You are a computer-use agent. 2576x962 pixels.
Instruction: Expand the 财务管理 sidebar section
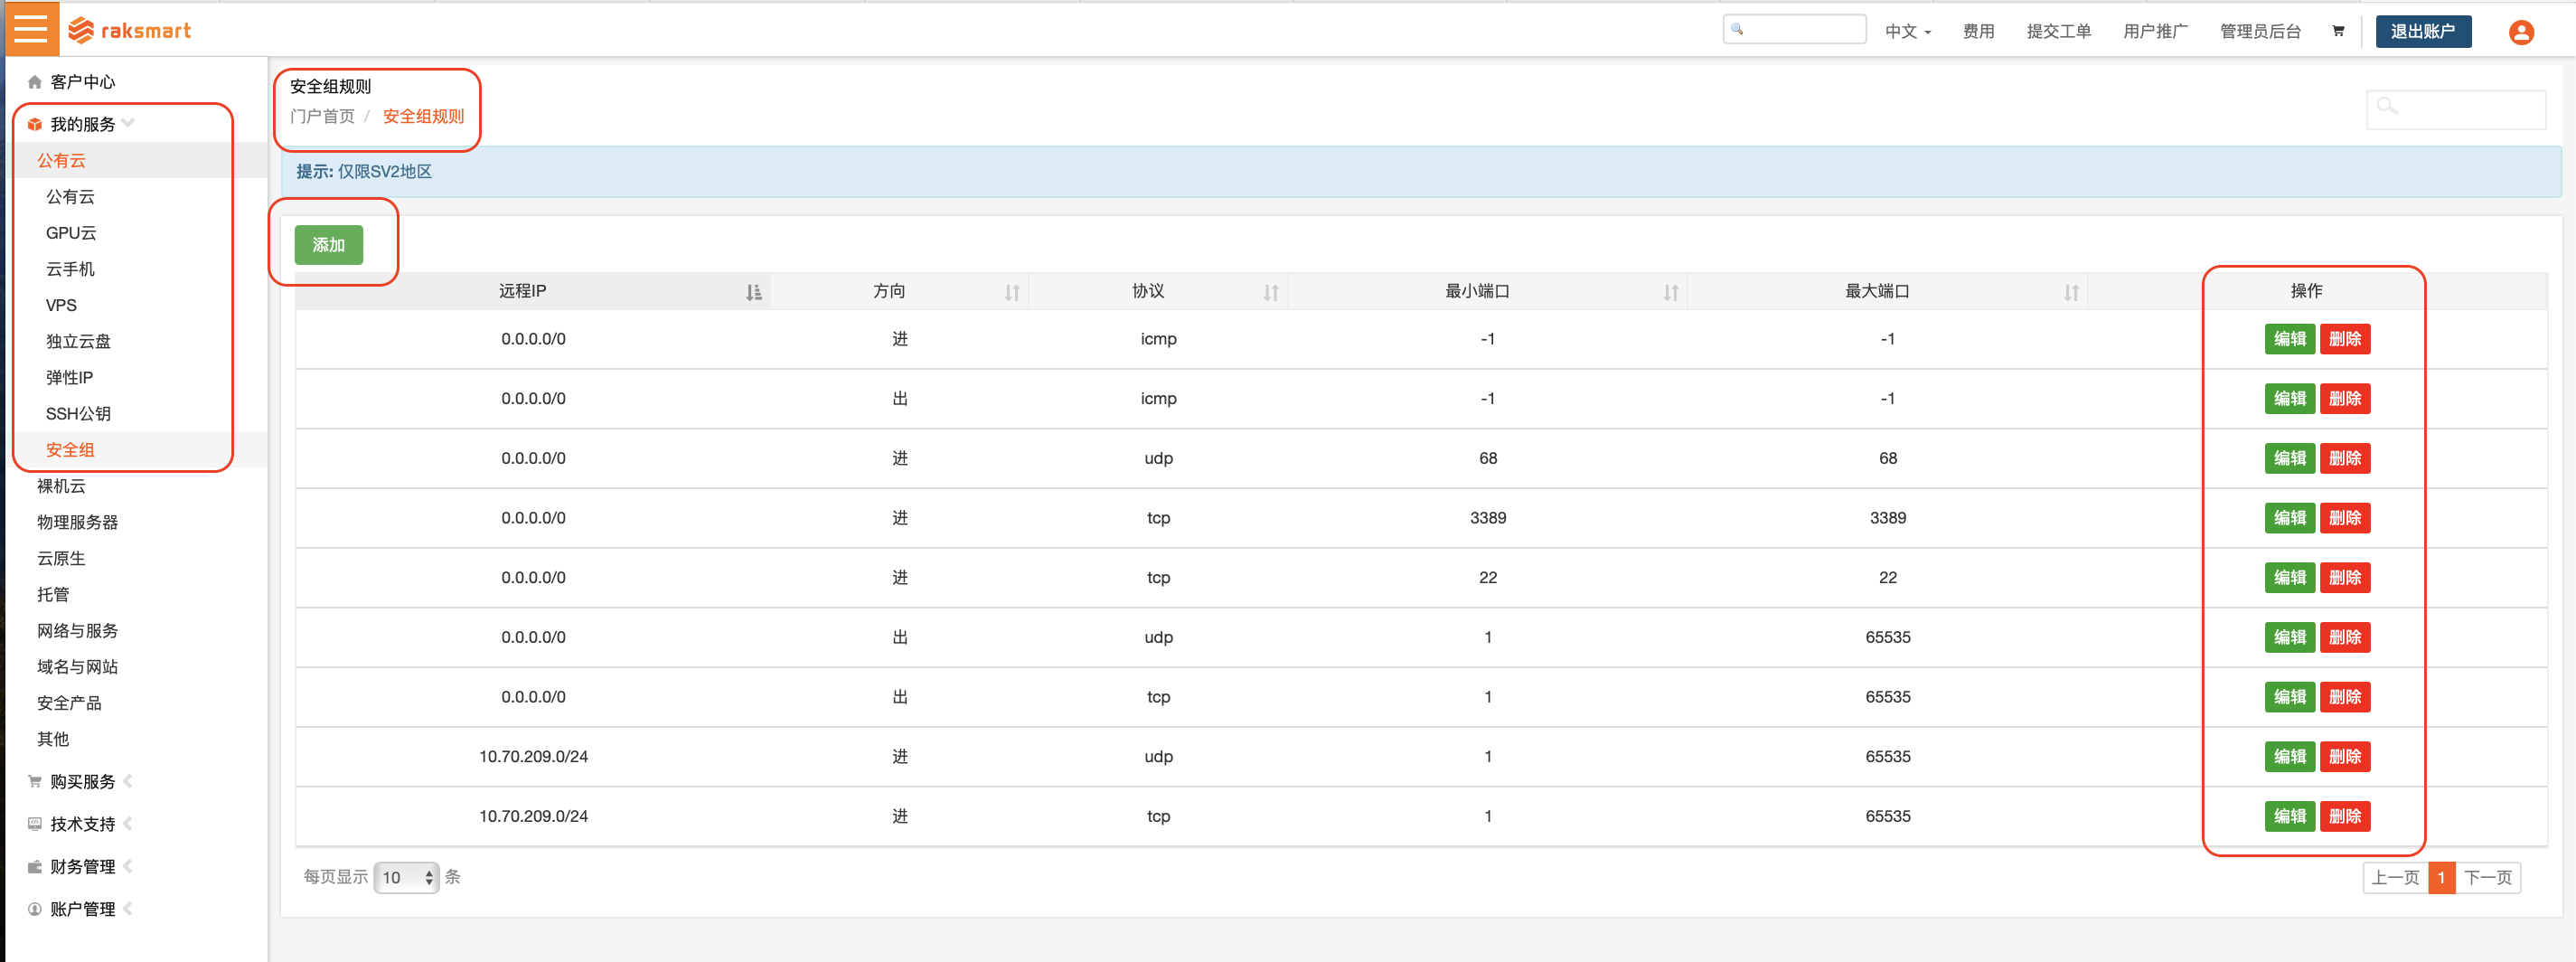click(x=82, y=866)
